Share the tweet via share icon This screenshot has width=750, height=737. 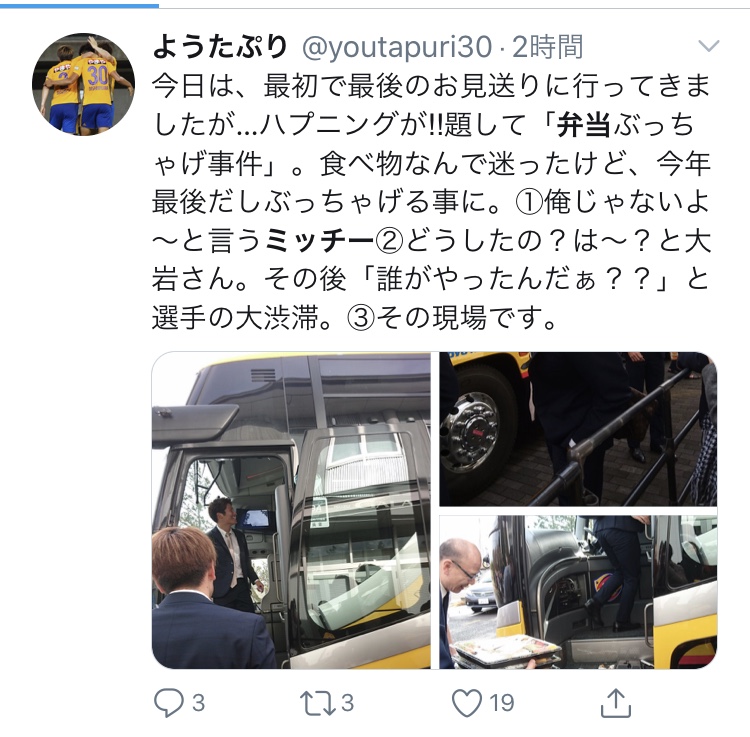(616, 703)
